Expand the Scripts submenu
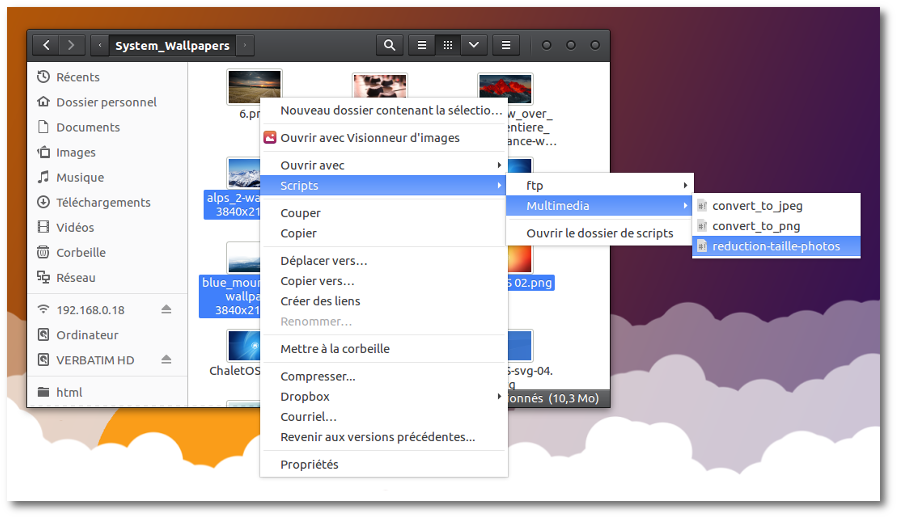The image size is (897, 518). (x=384, y=185)
